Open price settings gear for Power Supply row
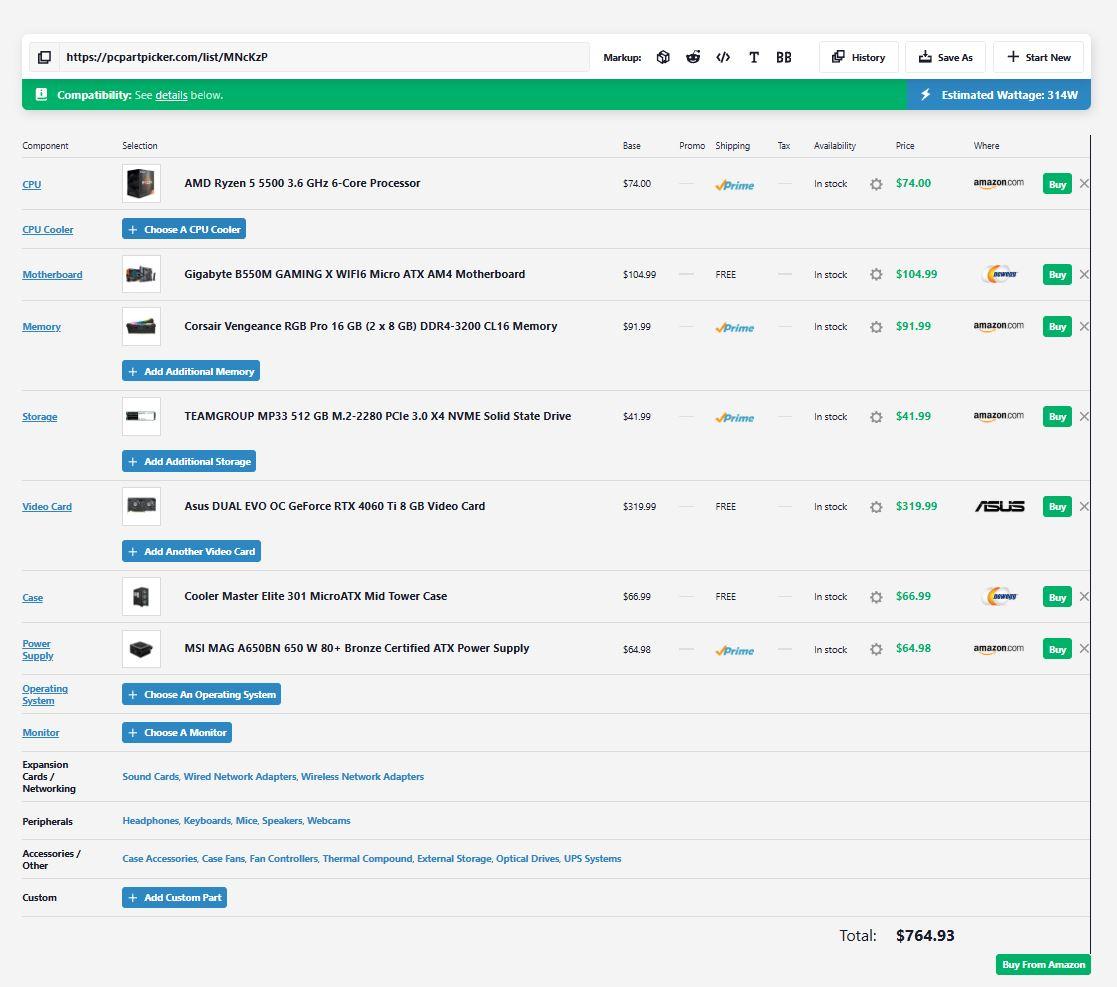The height and width of the screenshot is (987, 1117). point(876,649)
